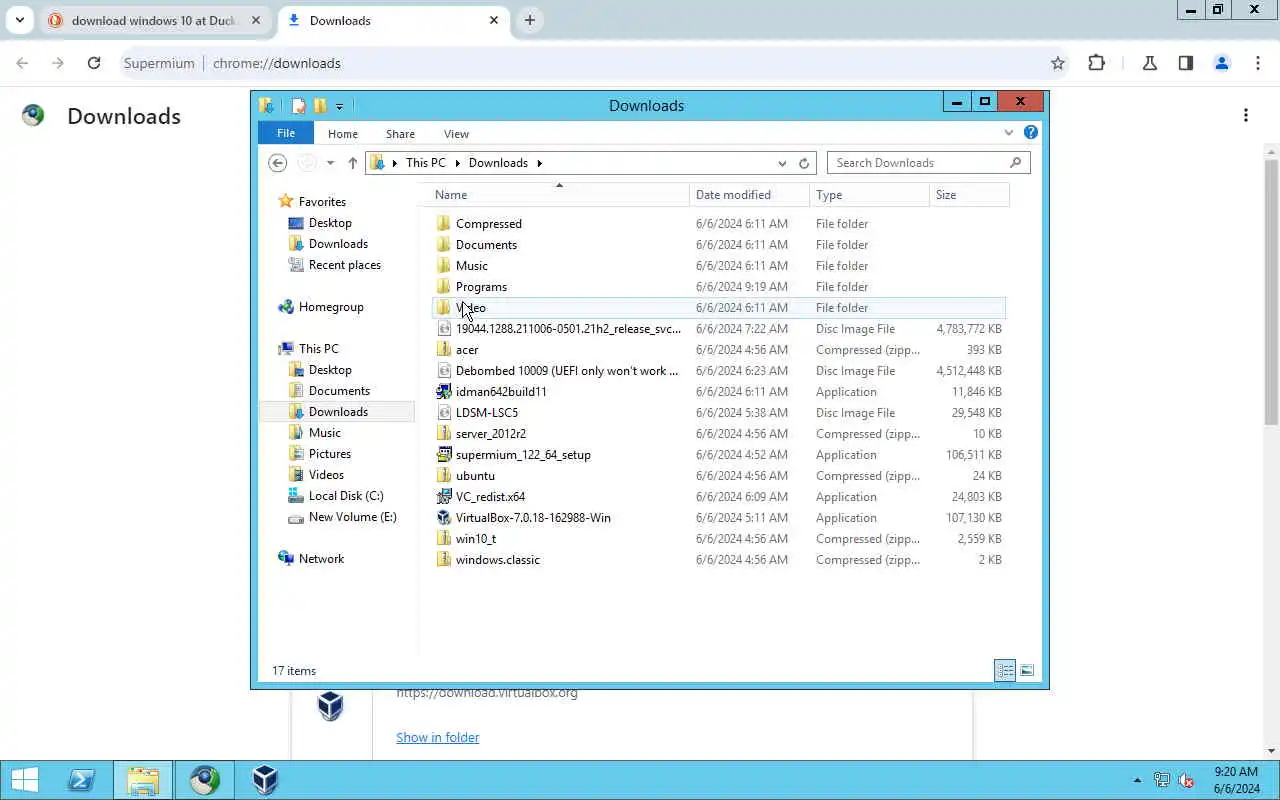Click the New folder icon in quick access toolbar
The width and height of the screenshot is (1280, 800).
pos(320,106)
